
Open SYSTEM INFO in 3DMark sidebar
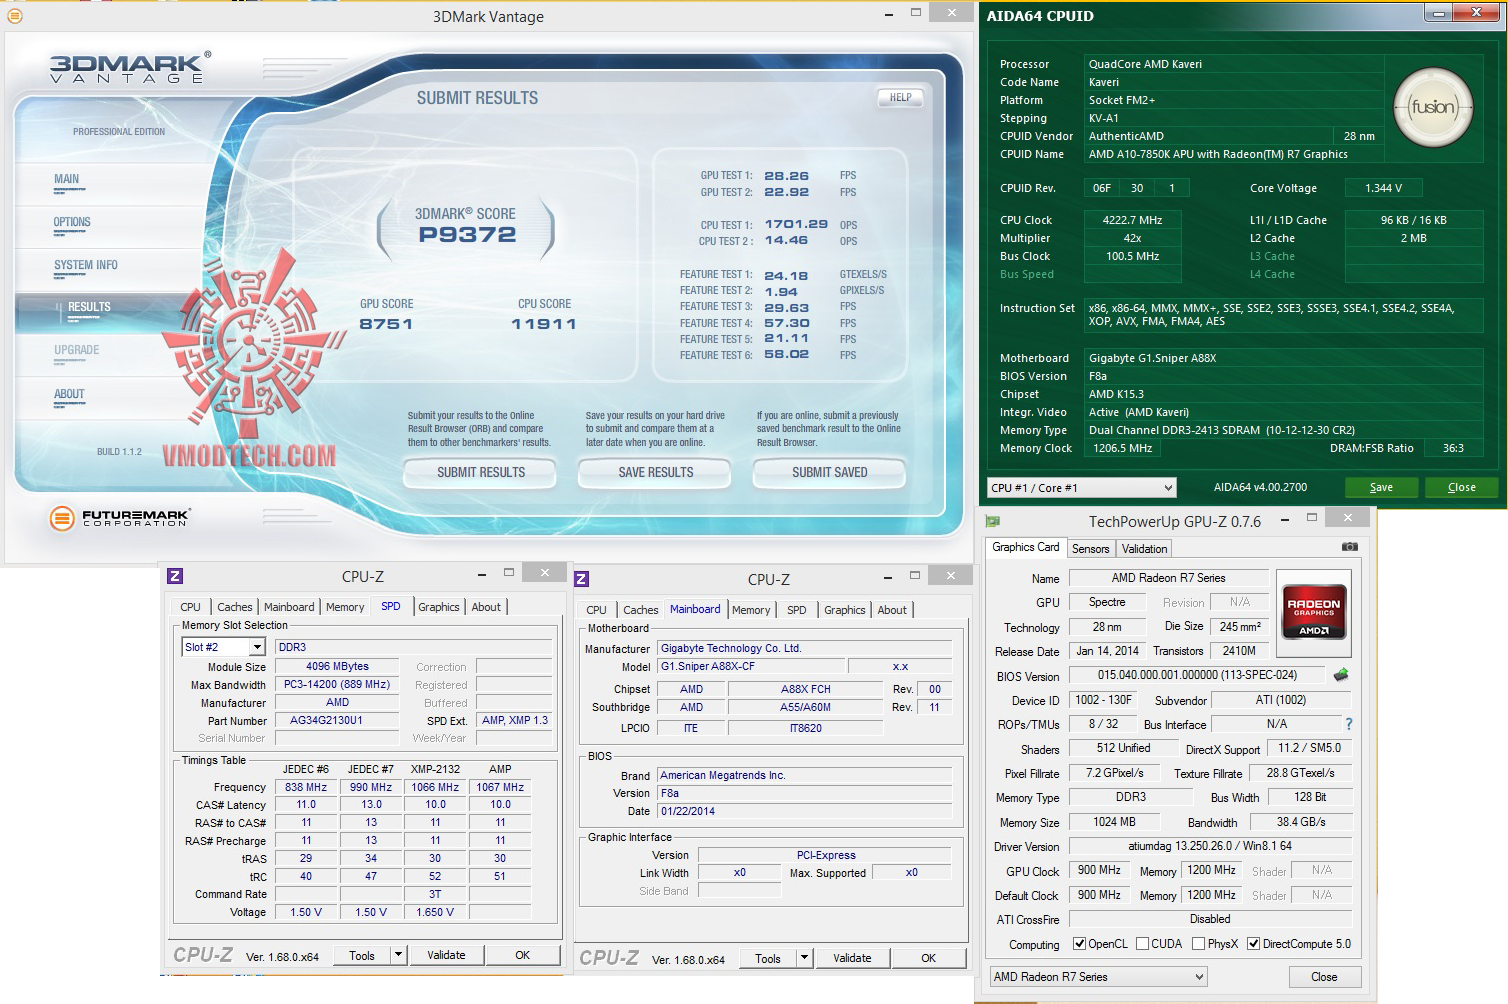tap(86, 265)
